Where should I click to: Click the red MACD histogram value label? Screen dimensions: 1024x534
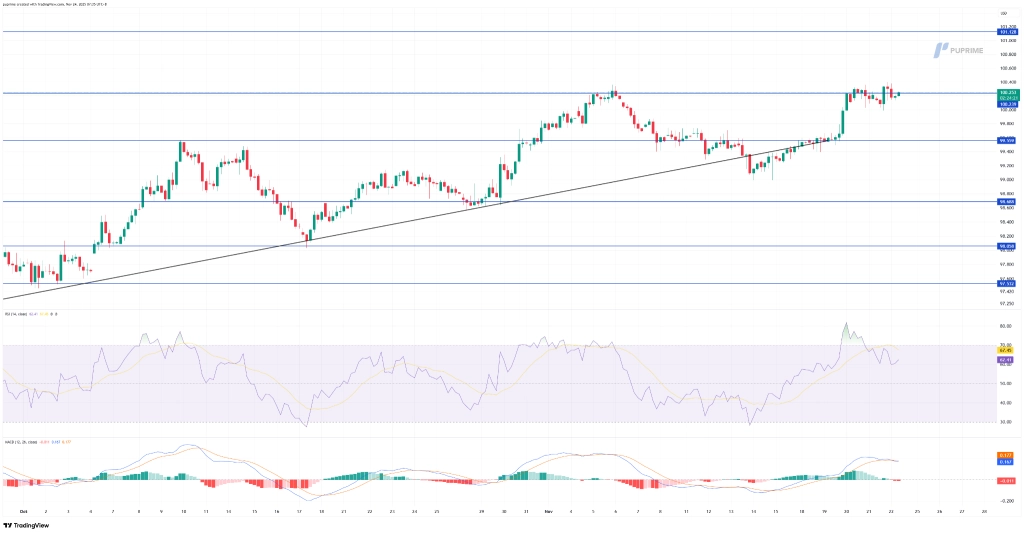pyautogui.click(x=1007, y=480)
